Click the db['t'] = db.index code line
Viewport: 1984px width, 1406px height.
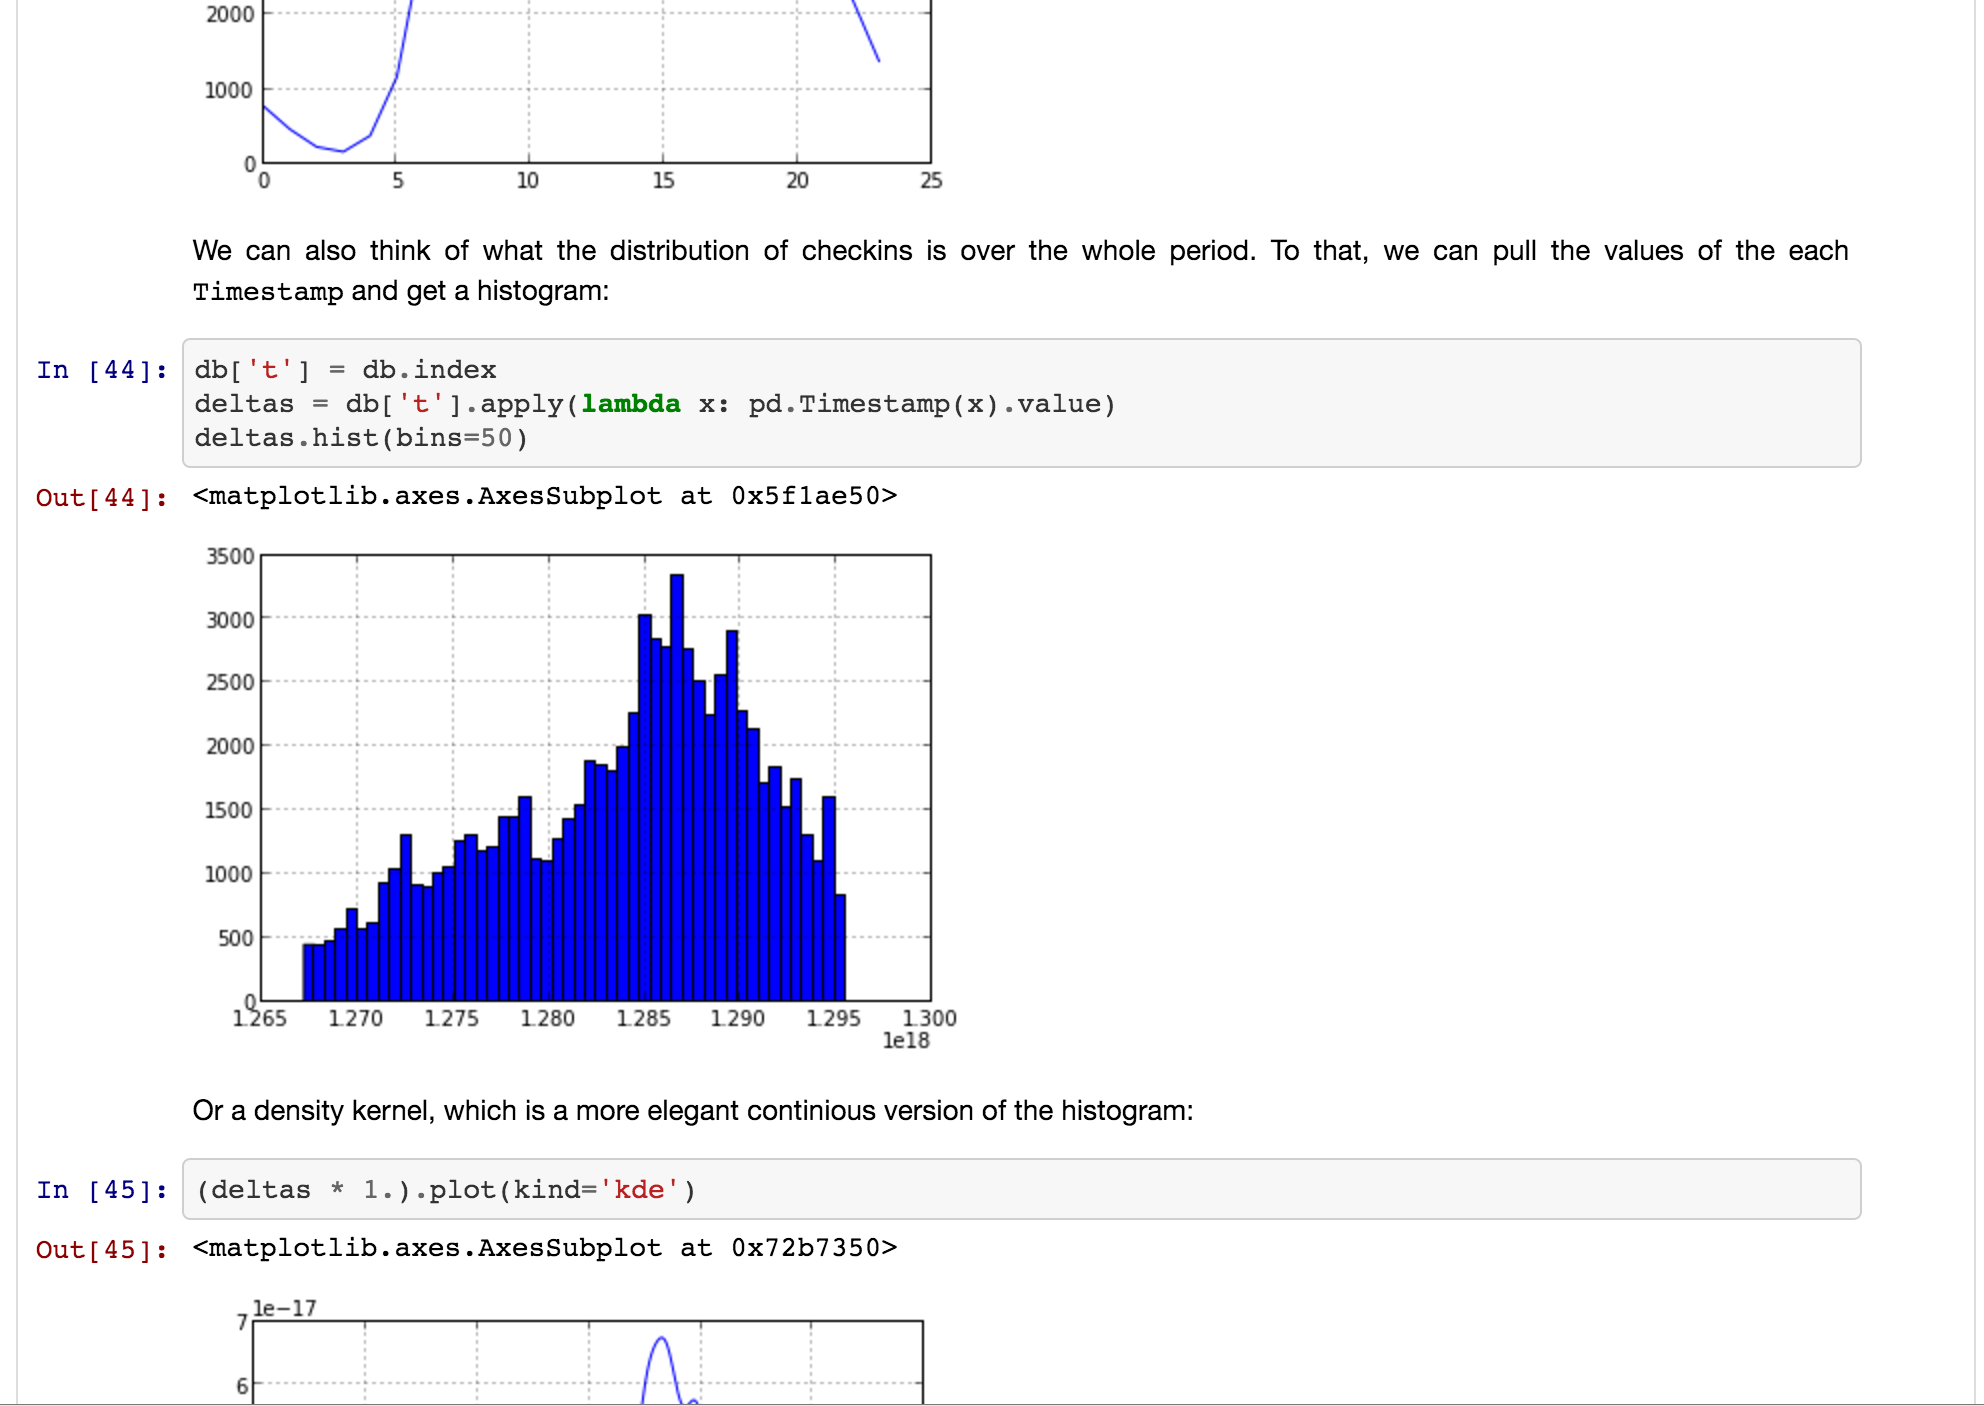click(x=345, y=370)
